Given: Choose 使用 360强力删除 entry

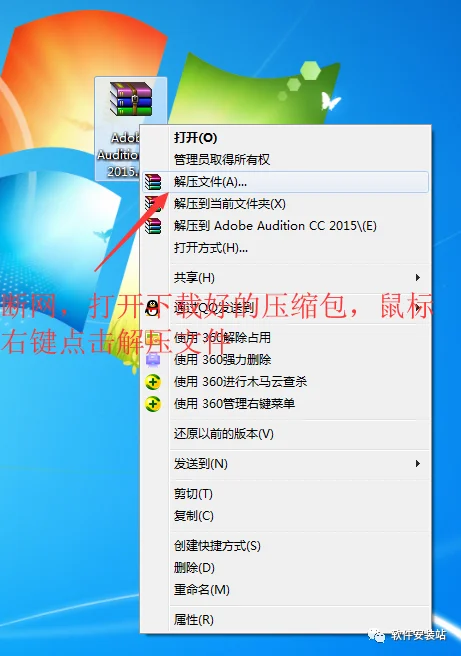Looking at the screenshot, I should coord(286,360).
